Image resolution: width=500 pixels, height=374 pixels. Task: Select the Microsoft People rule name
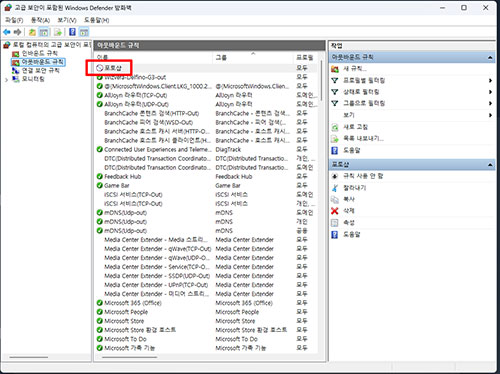tap(126, 312)
